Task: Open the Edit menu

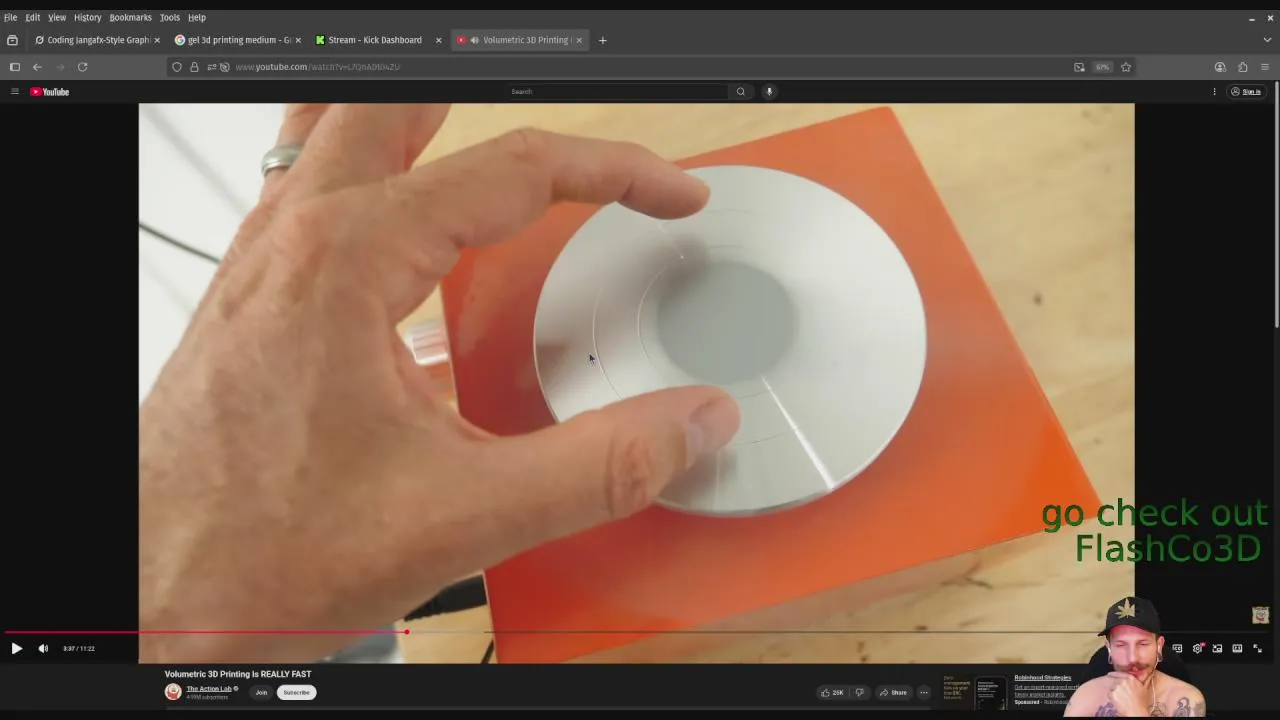Action: (x=32, y=17)
